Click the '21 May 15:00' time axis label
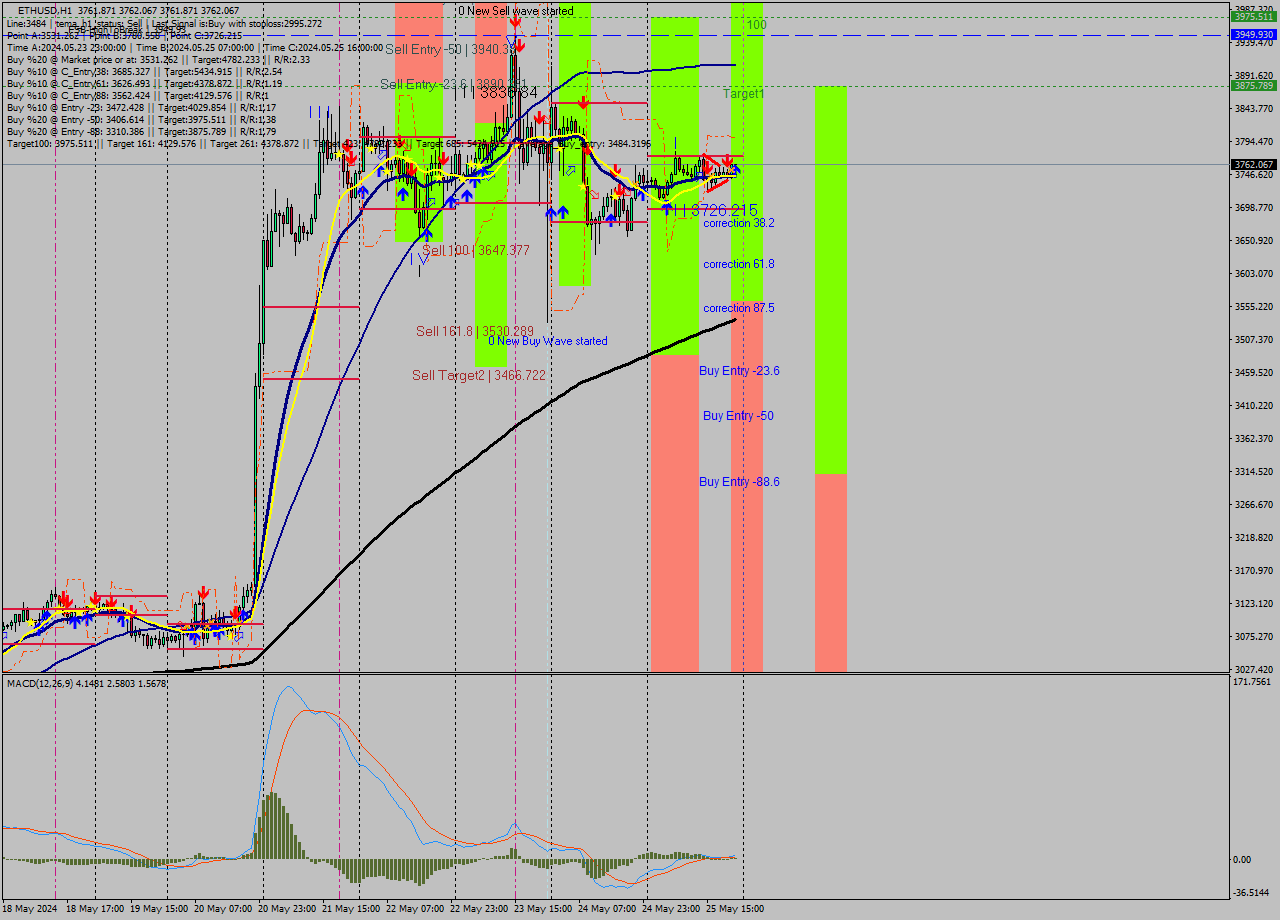The image size is (1280, 920). 352,909
